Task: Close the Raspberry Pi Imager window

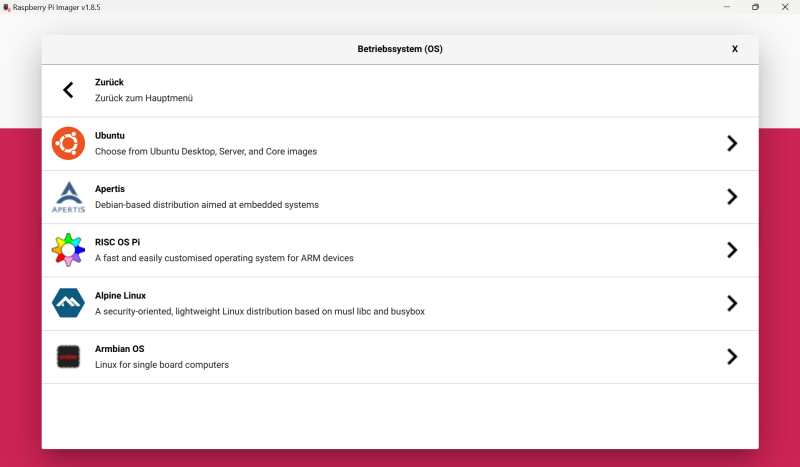Action: pyautogui.click(x=785, y=7)
